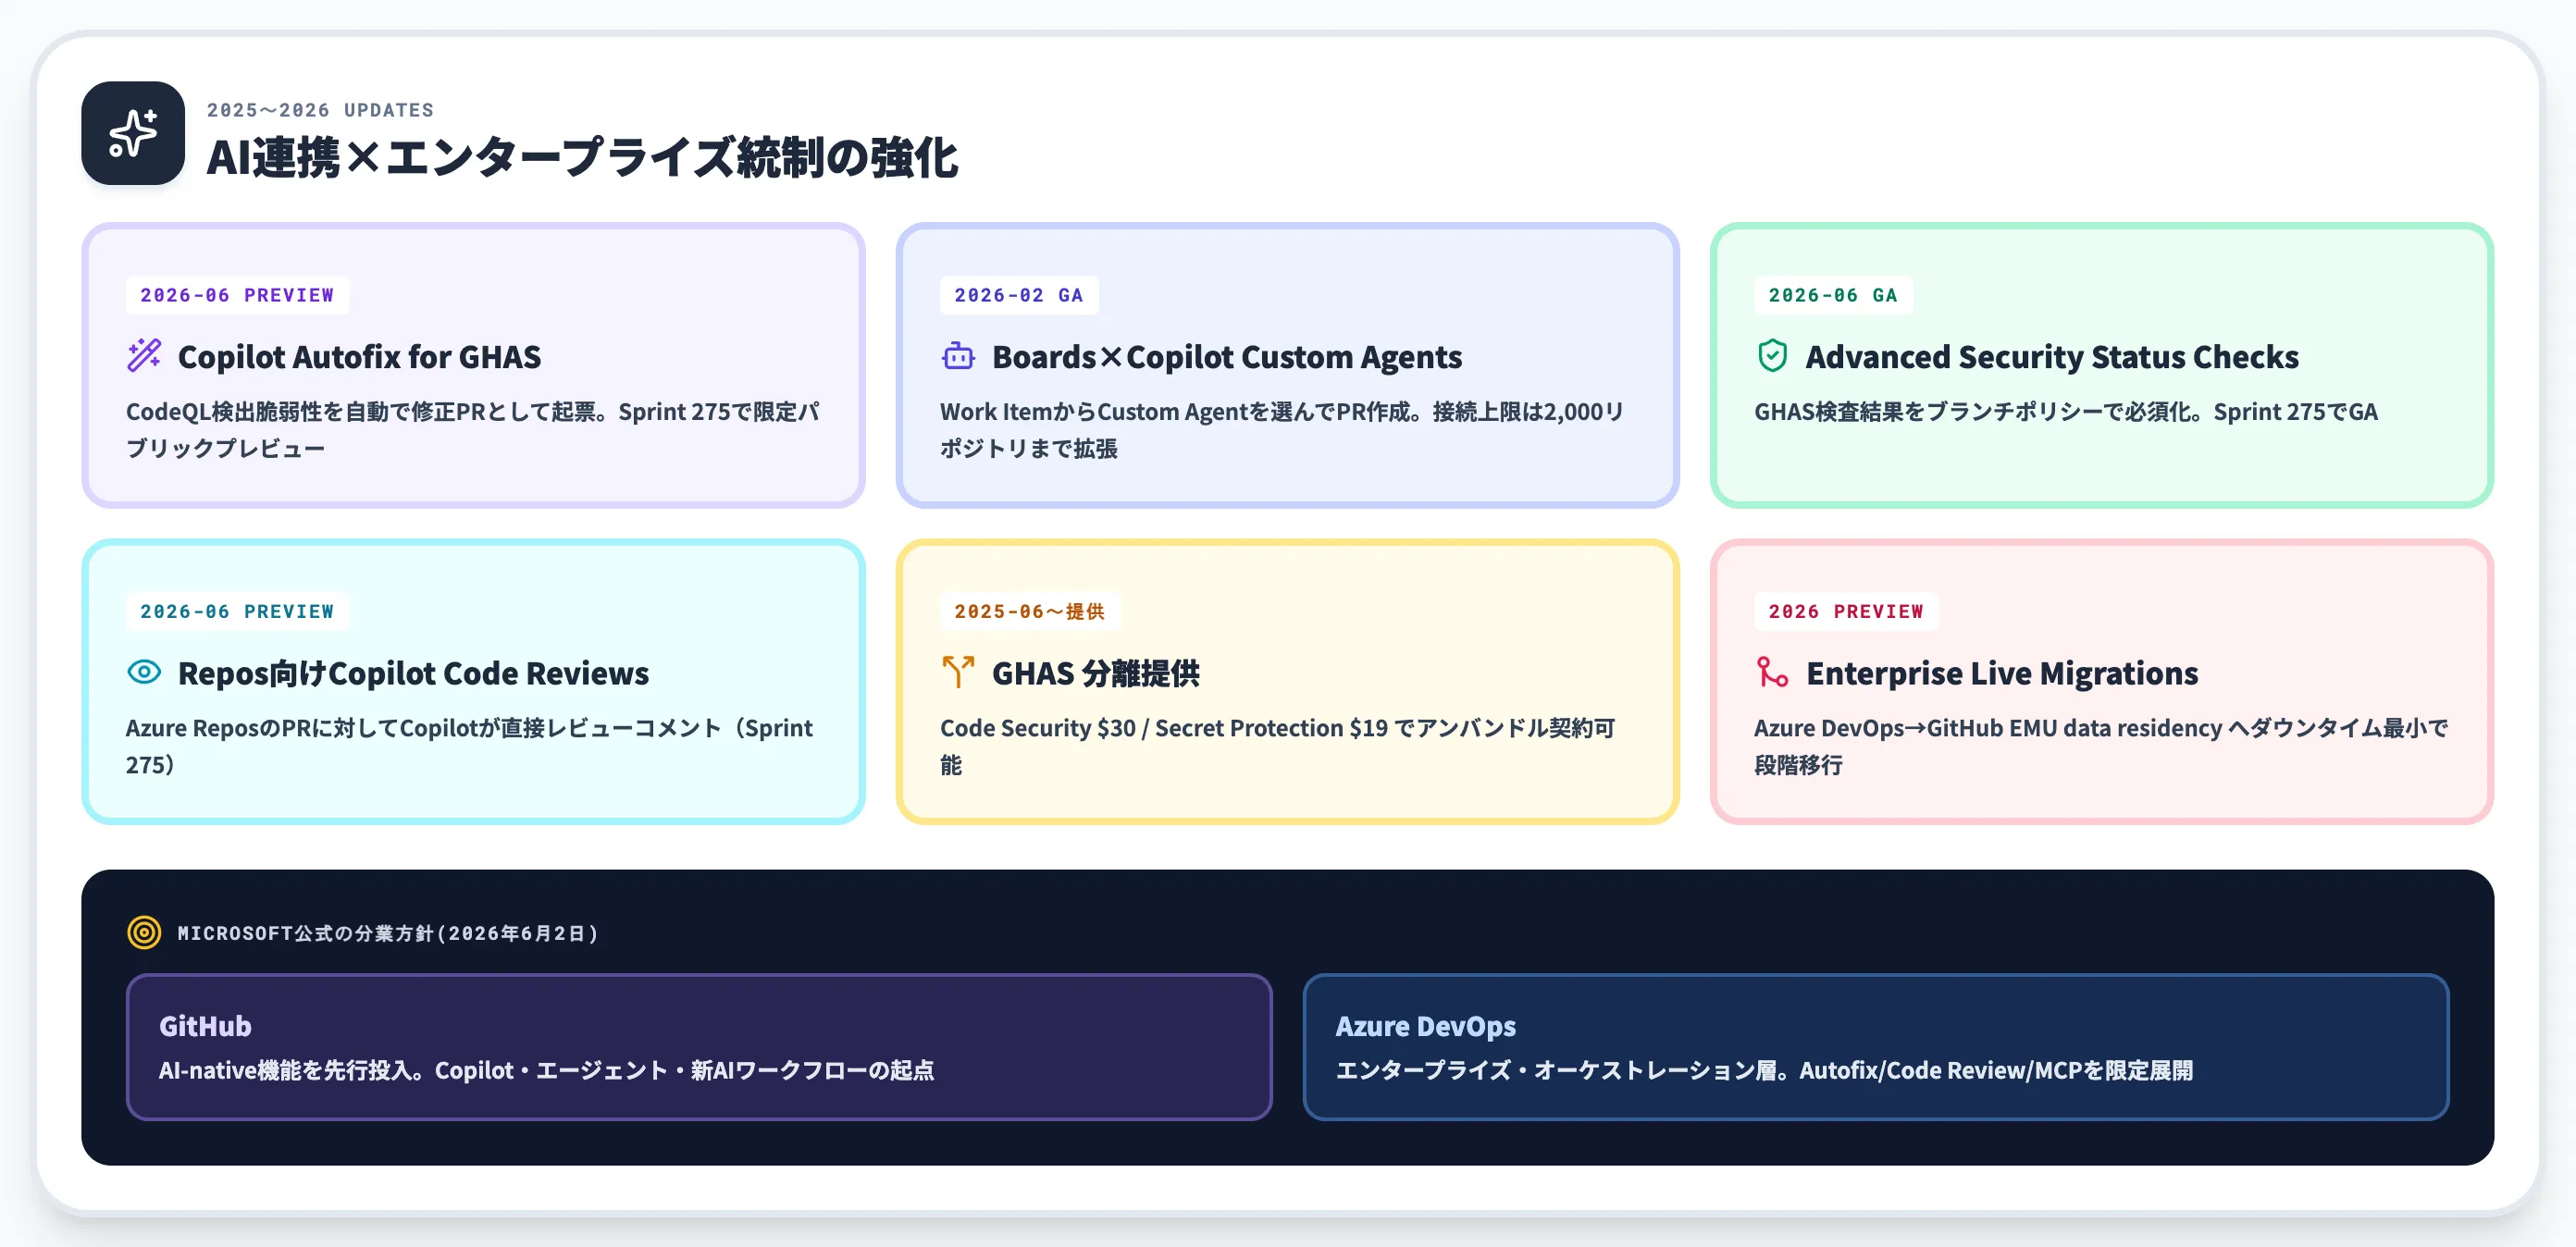
Task: Click the Azure ReposのPRに対して description
Action: coord(470,746)
